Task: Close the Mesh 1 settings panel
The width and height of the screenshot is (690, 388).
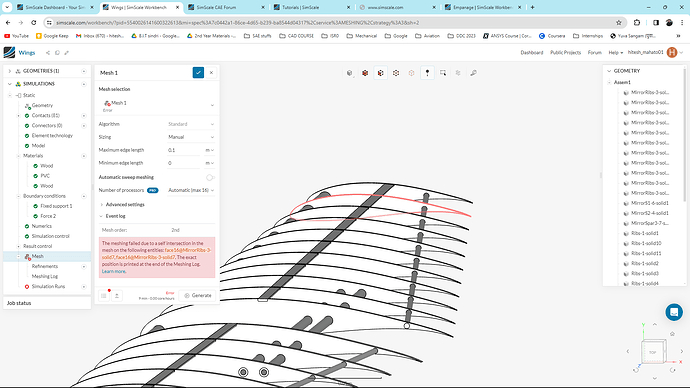Action: [x=211, y=73]
